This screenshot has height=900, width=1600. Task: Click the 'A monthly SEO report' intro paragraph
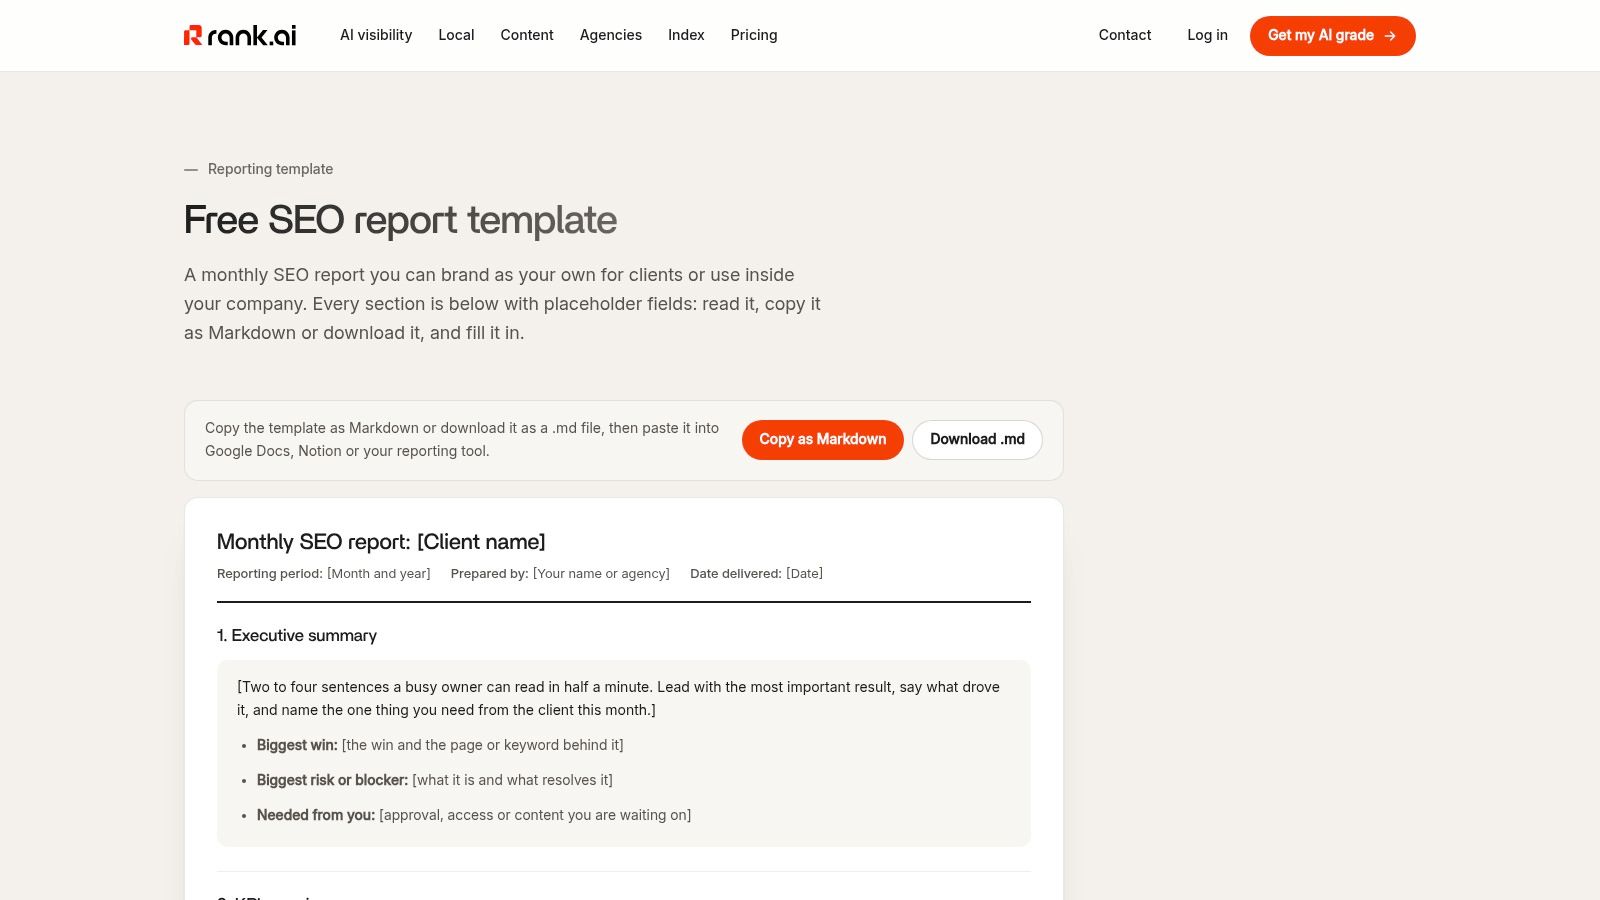pos(502,304)
